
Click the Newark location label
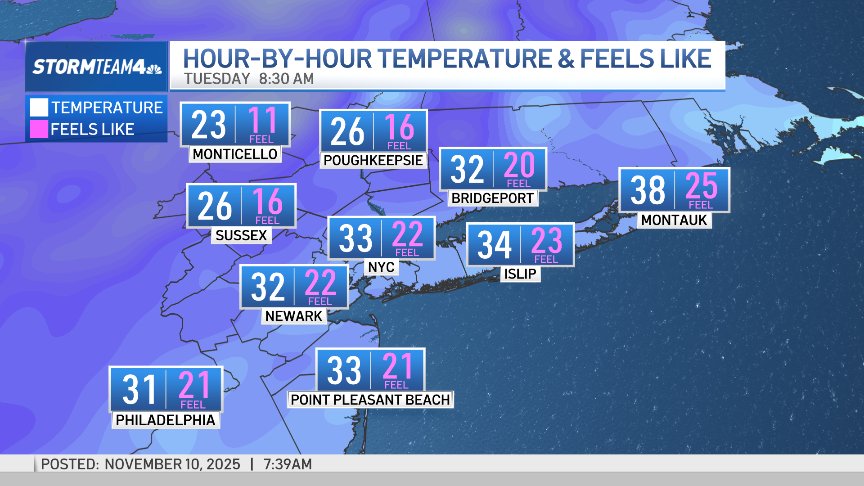[293, 316]
